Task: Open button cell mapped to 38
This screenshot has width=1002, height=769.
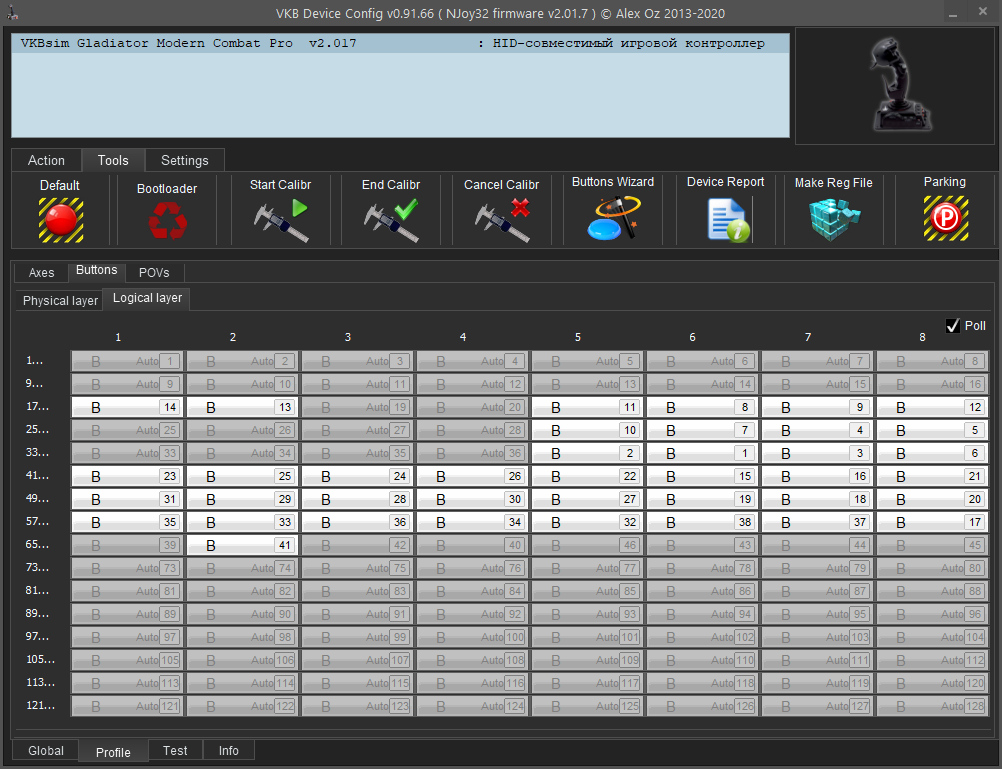Action: tap(702, 522)
